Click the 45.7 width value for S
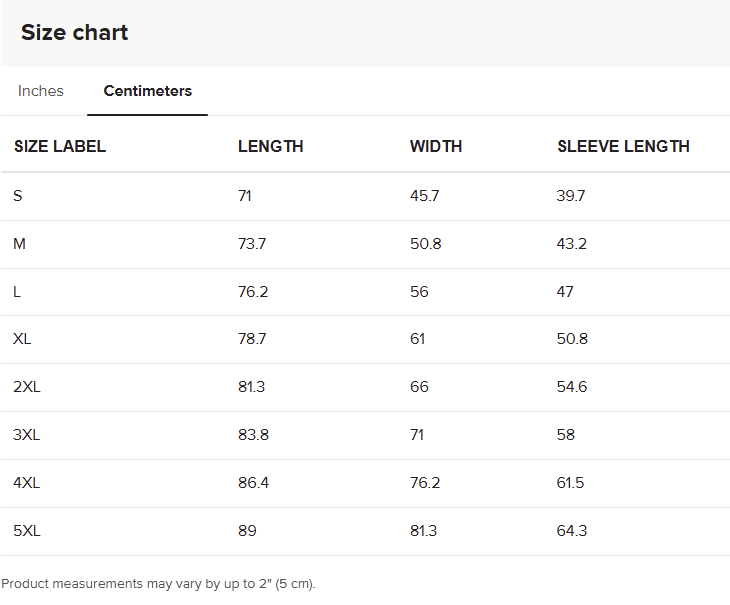This screenshot has width=730, height=605. click(424, 196)
